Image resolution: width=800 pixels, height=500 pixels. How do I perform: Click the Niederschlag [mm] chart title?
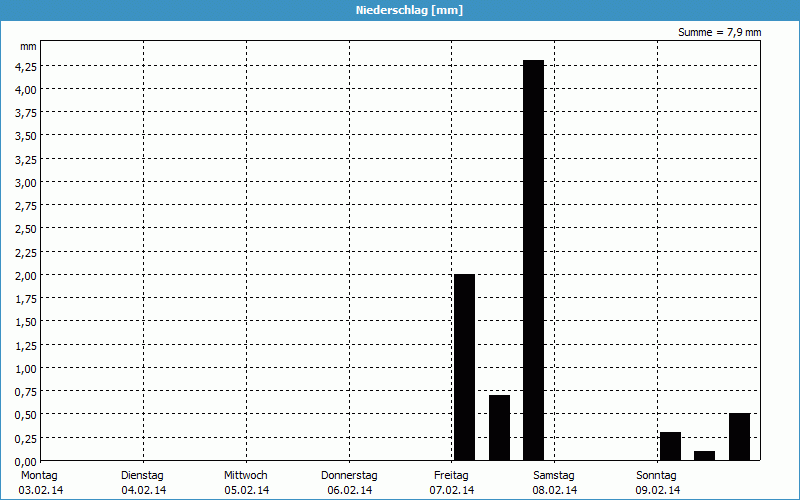(409, 10)
